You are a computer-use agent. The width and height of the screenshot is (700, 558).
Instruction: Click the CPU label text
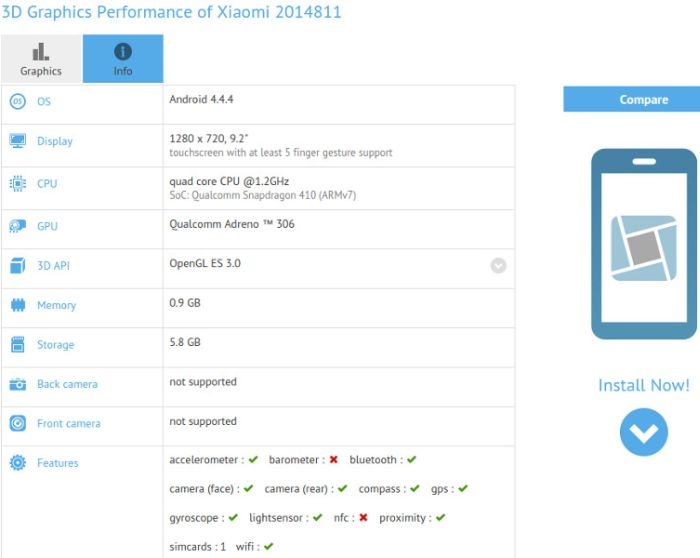pyautogui.click(x=47, y=183)
